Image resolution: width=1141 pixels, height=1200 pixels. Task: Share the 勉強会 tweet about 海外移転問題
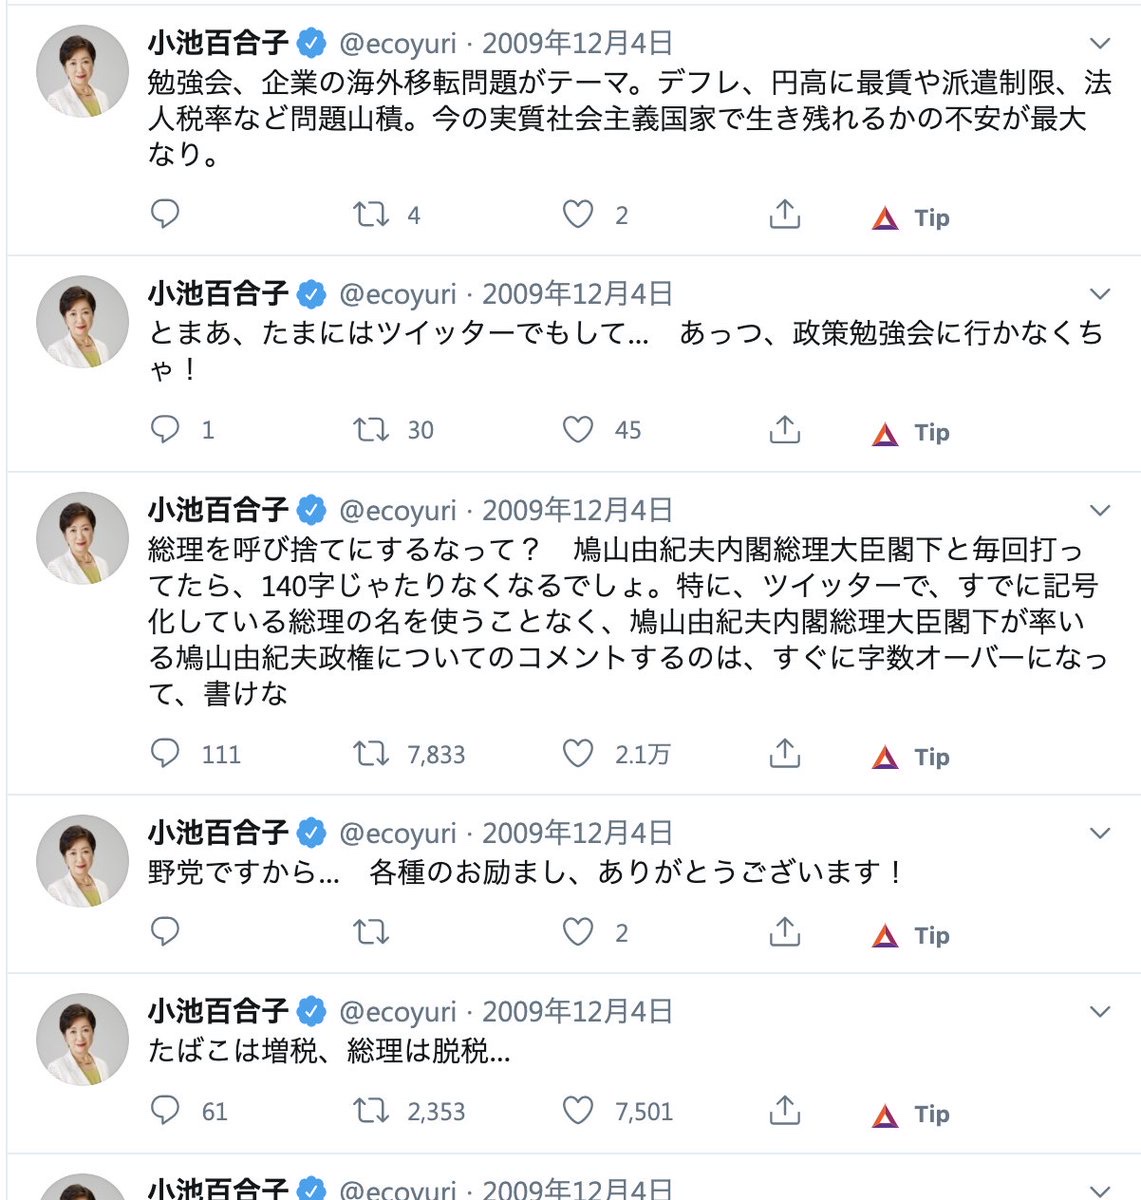pos(785,214)
